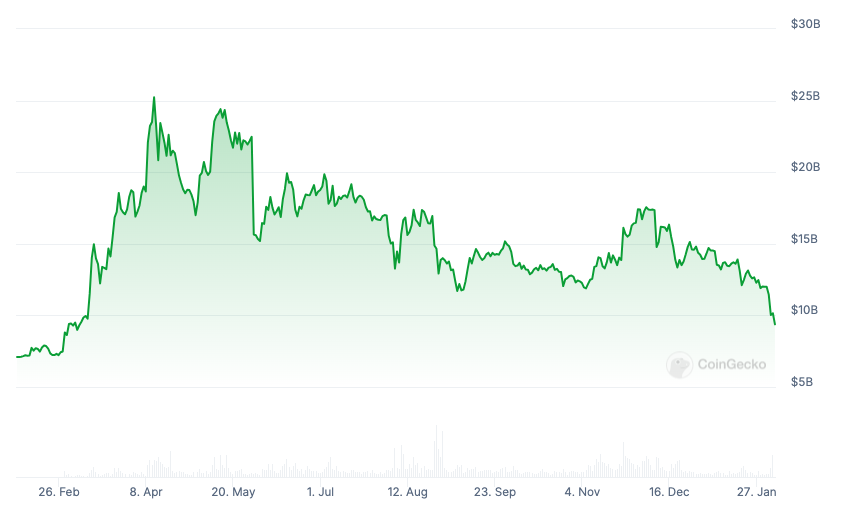Select the $10B y-axis label
The height and width of the screenshot is (513, 852).
tap(805, 310)
